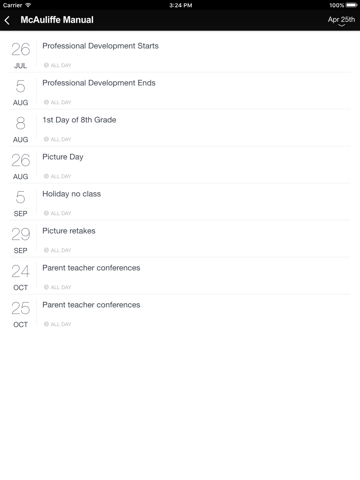Click the clock icon under Picture retakes
This screenshot has height=480, width=360.
pos(46,250)
